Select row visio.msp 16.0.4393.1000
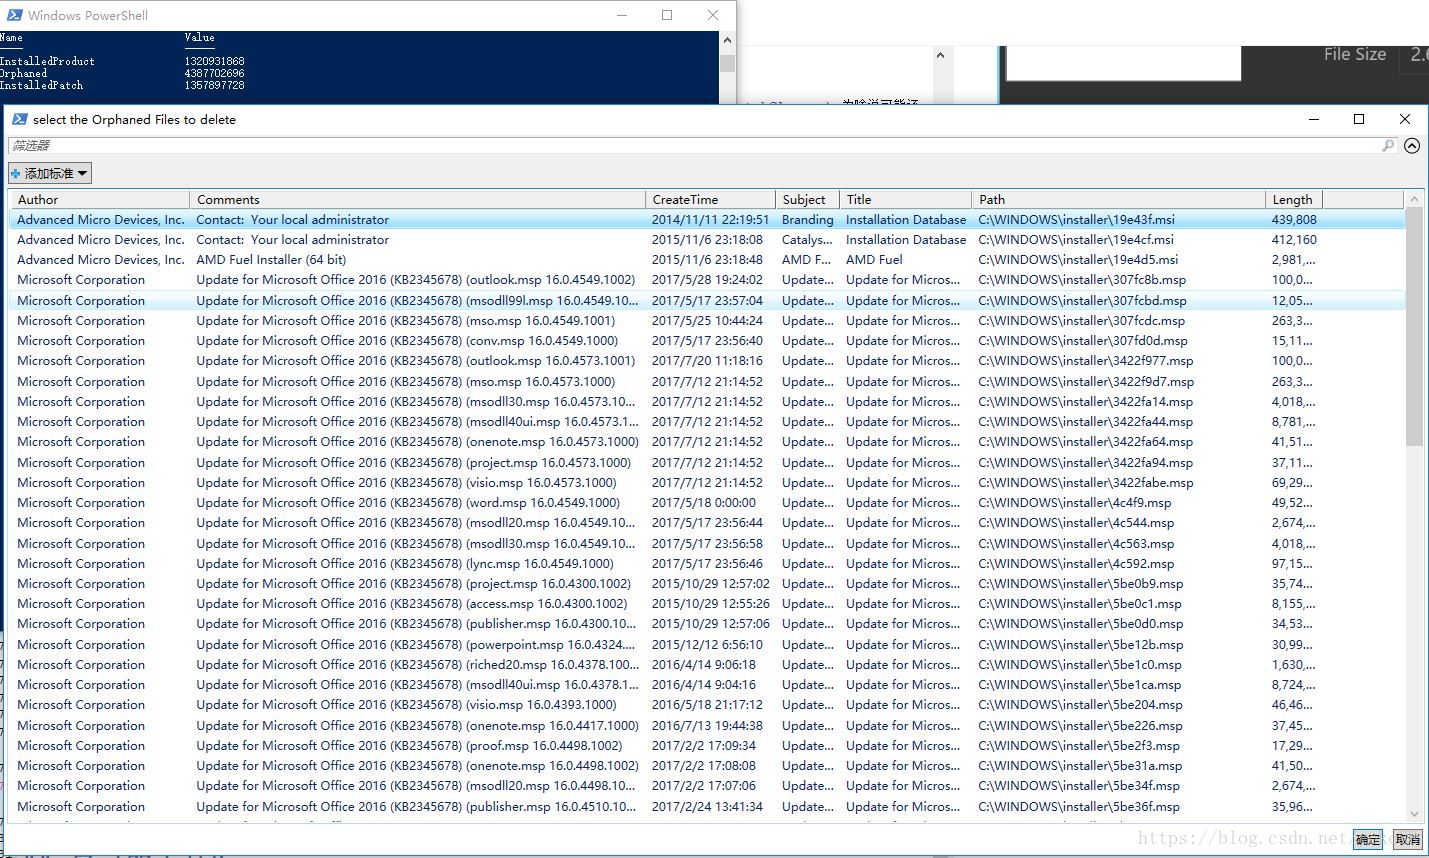Viewport: 1429px width, 858px height. point(706,704)
